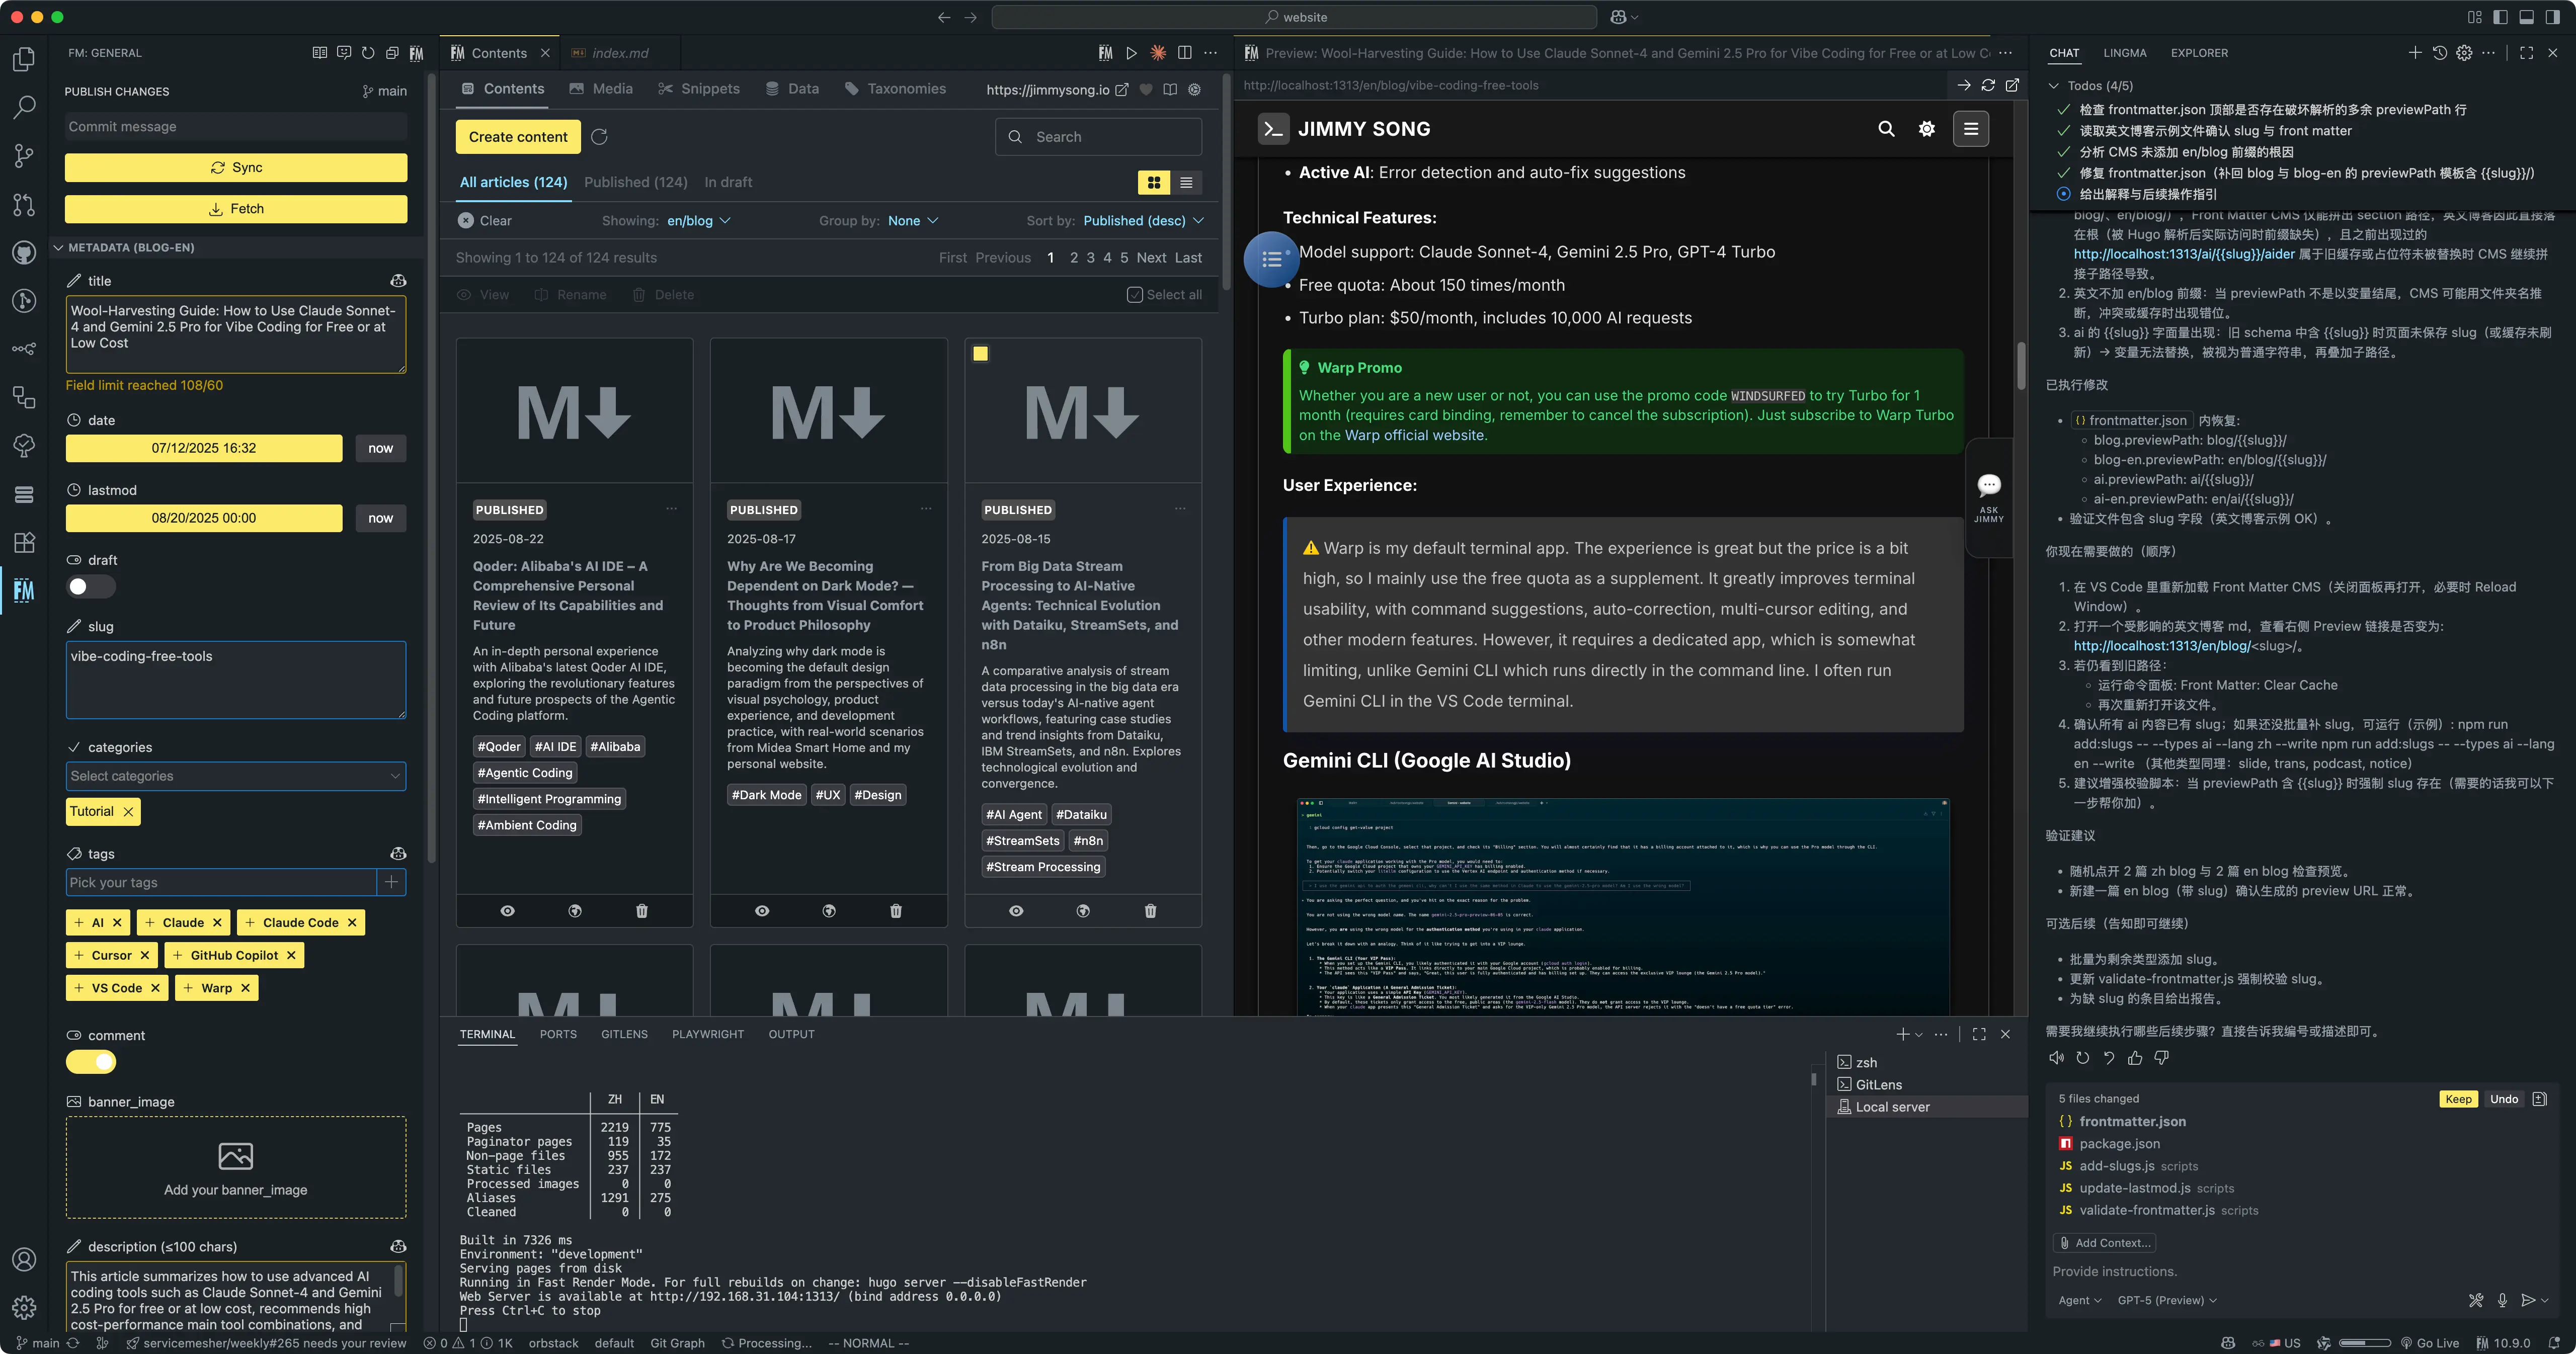Click the Fetch button
2576x1354 pixels.
tap(236, 209)
